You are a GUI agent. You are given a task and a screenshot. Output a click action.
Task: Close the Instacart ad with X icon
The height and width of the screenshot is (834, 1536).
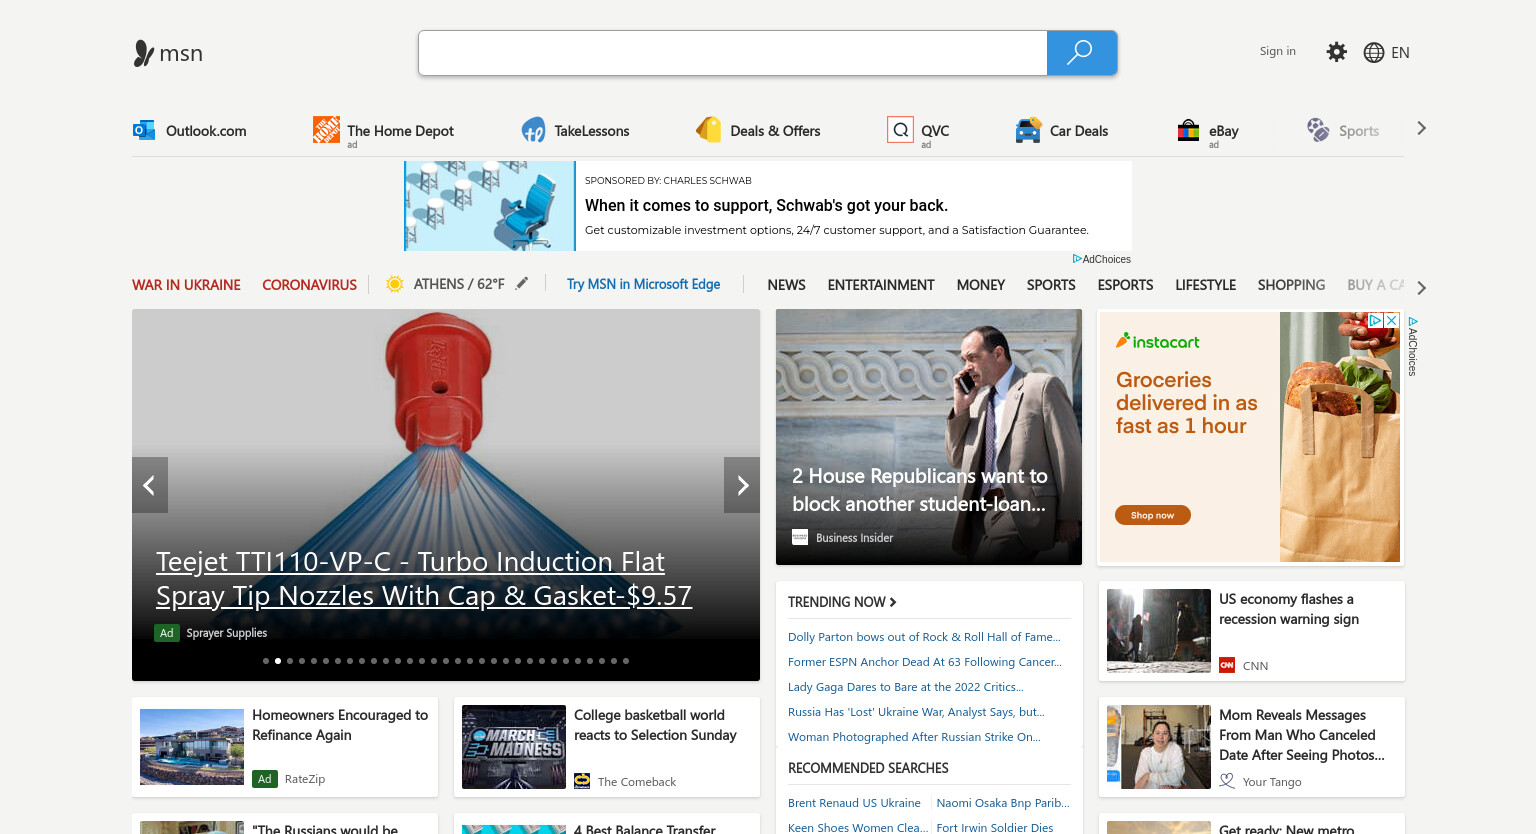tap(1391, 320)
